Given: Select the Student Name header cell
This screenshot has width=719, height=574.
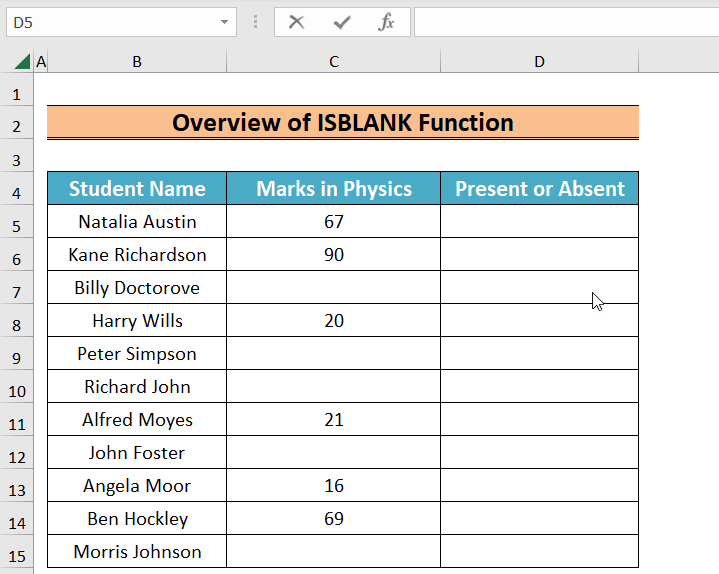Looking at the screenshot, I should (x=137, y=189).
